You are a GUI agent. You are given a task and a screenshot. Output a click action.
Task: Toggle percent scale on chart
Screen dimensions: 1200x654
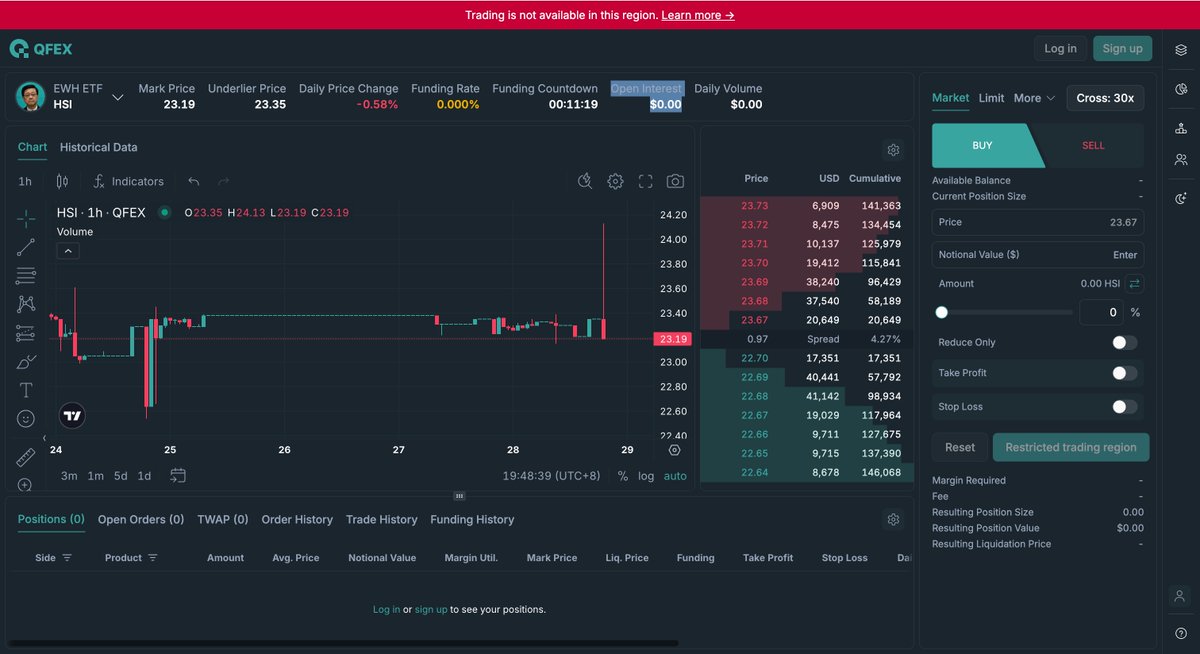623,476
